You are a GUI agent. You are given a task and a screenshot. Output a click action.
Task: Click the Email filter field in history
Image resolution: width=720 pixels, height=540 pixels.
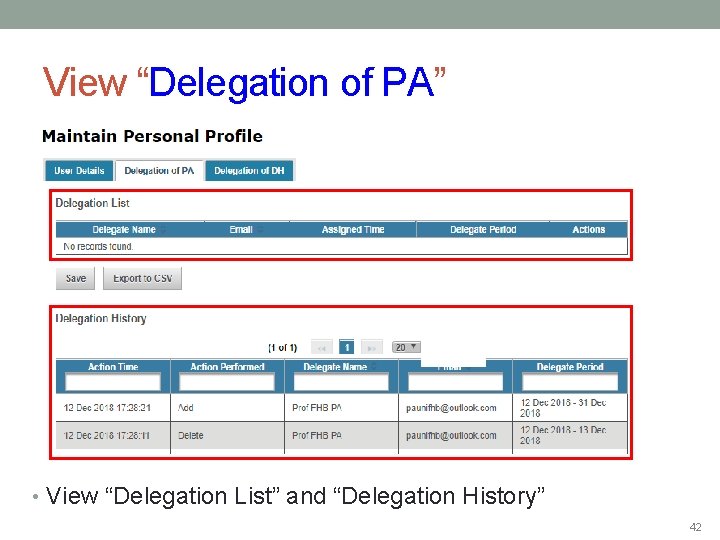(x=455, y=382)
